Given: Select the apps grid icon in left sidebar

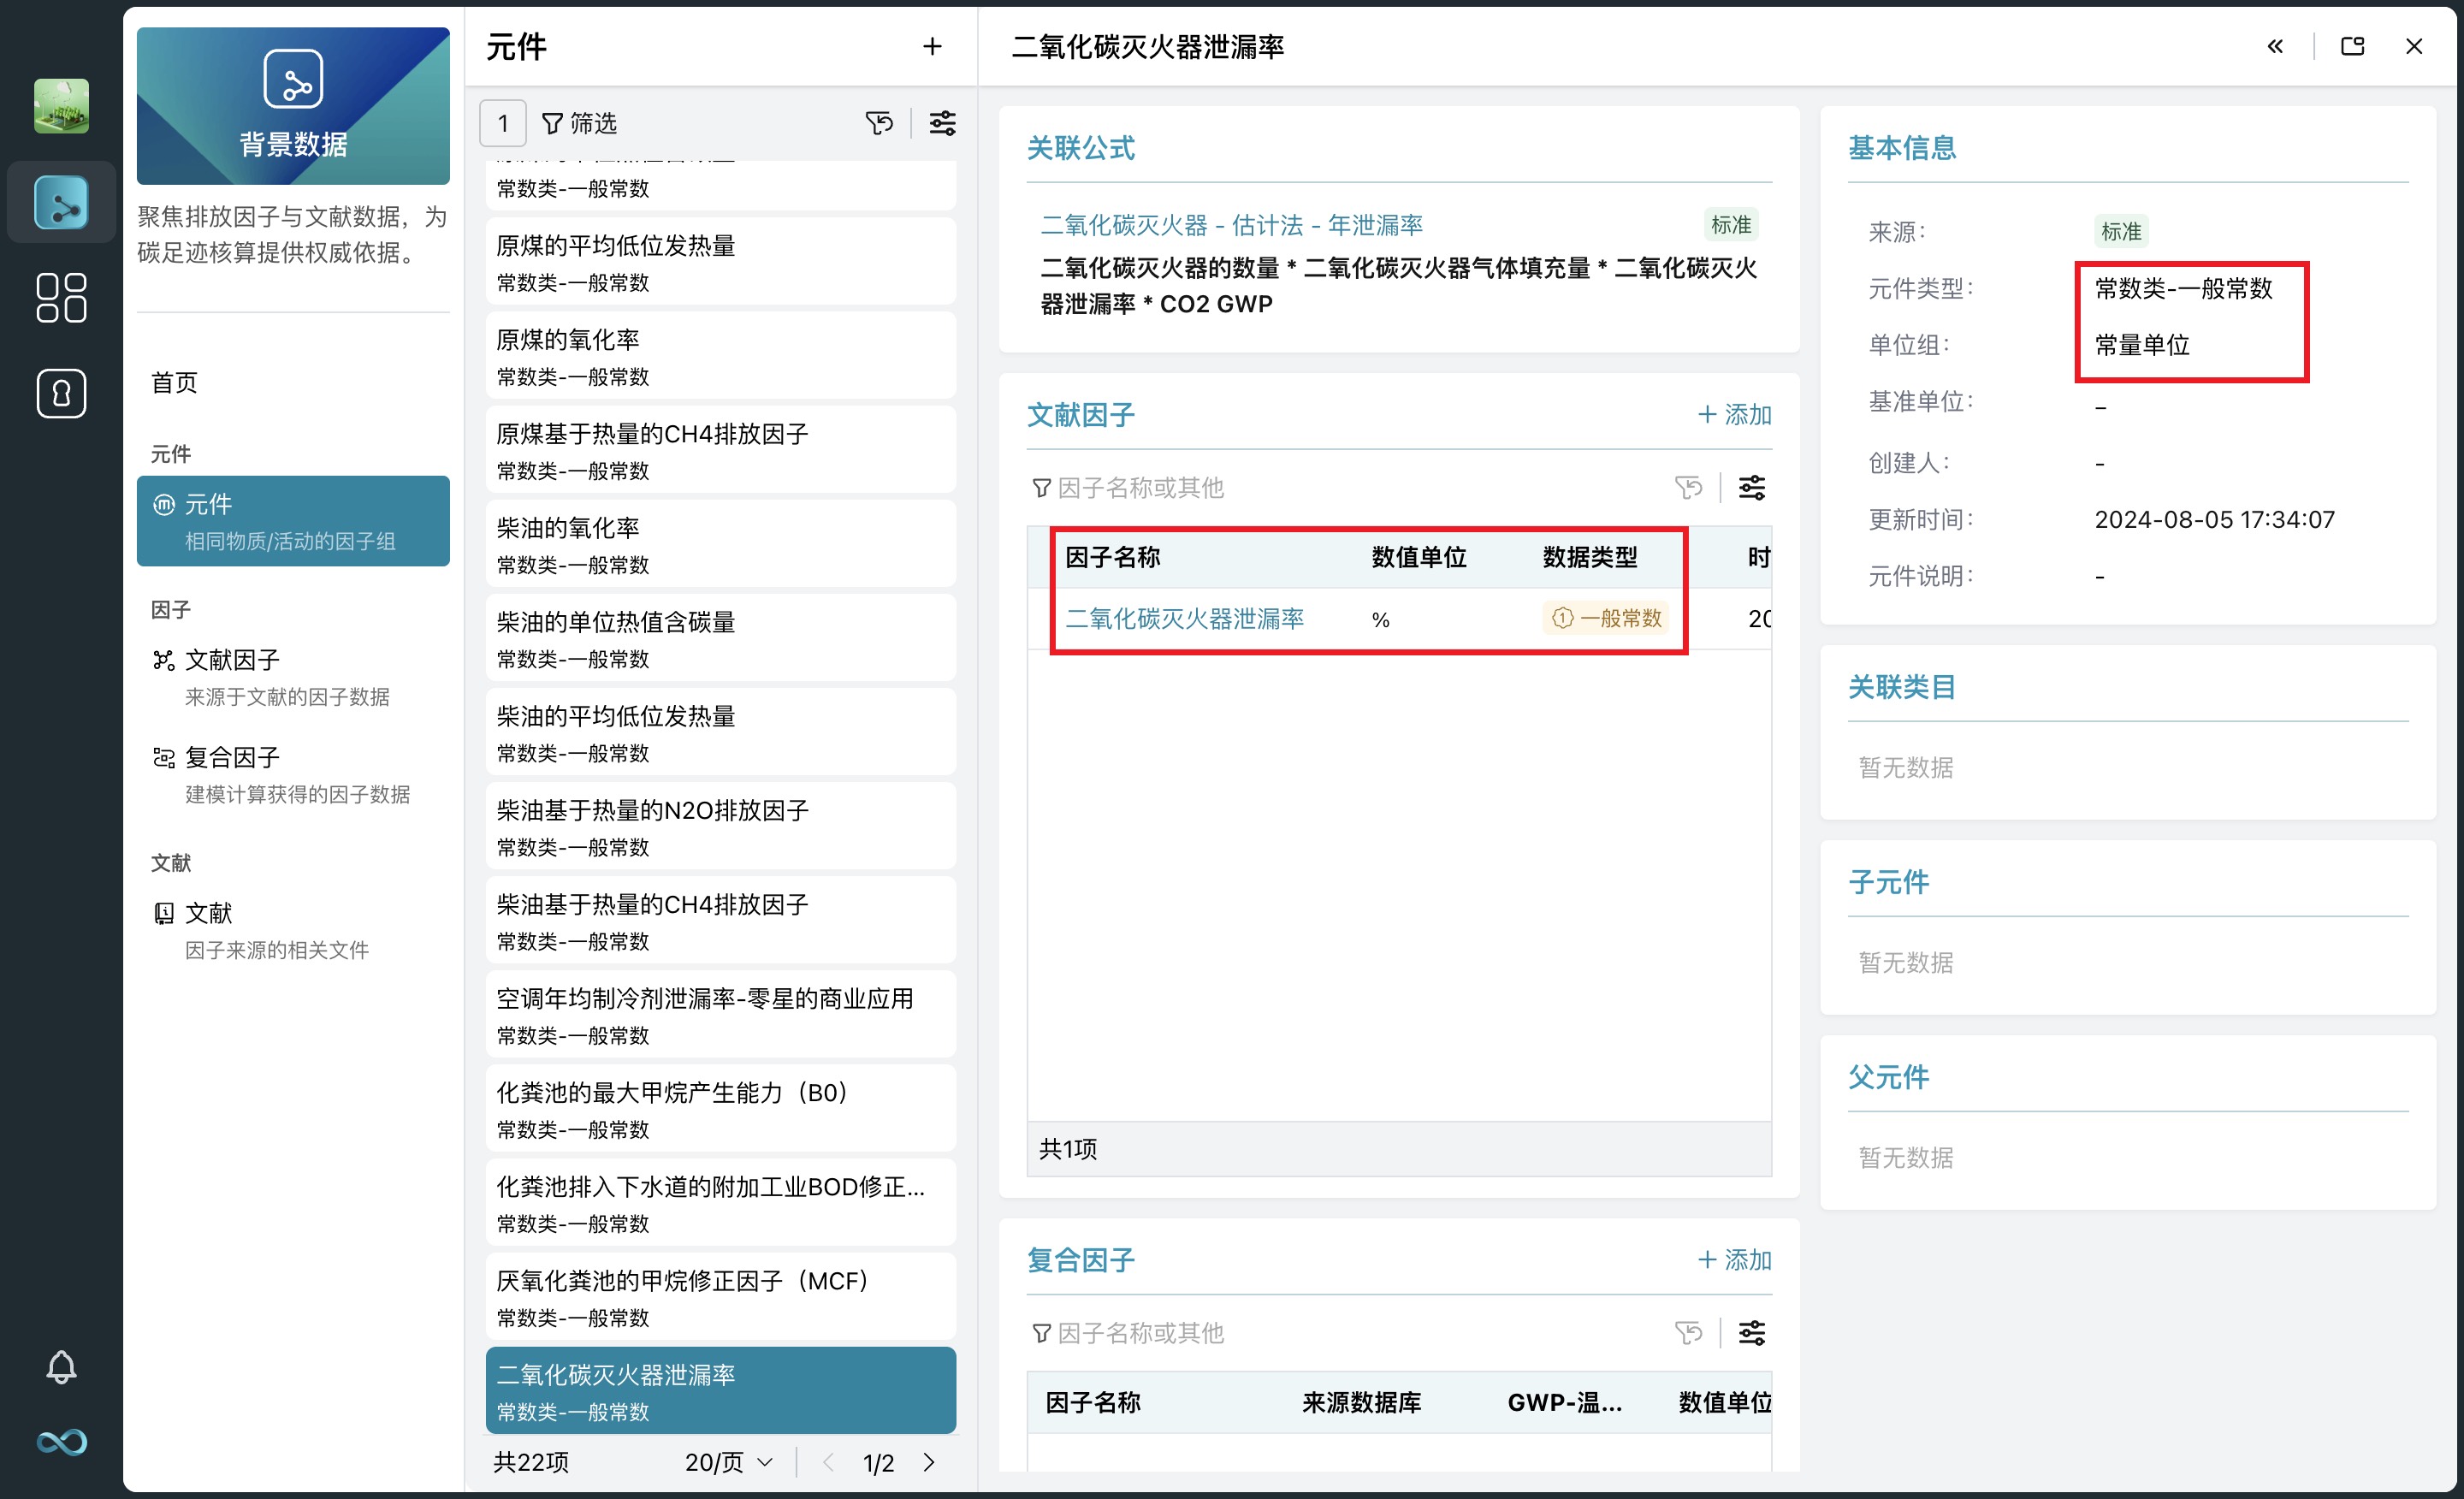Looking at the screenshot, I should [x=62, y=297].
